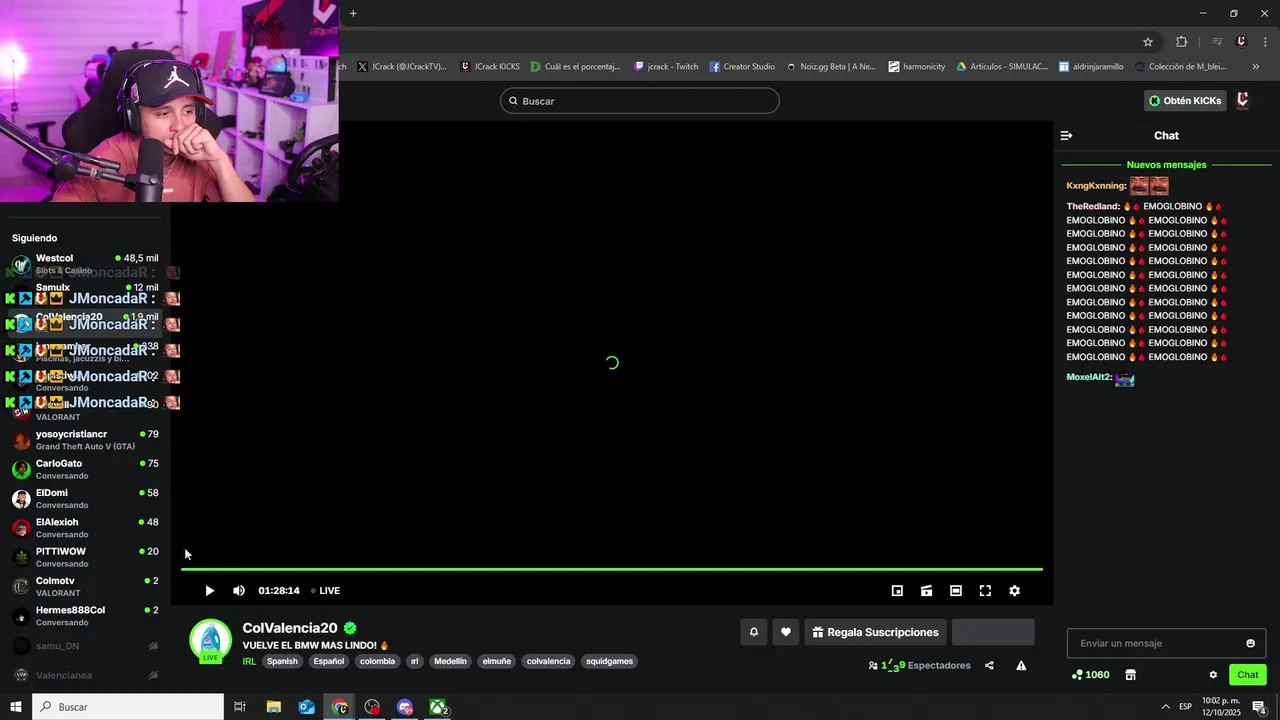Collapse the chat panel arrow icon

1066,135
